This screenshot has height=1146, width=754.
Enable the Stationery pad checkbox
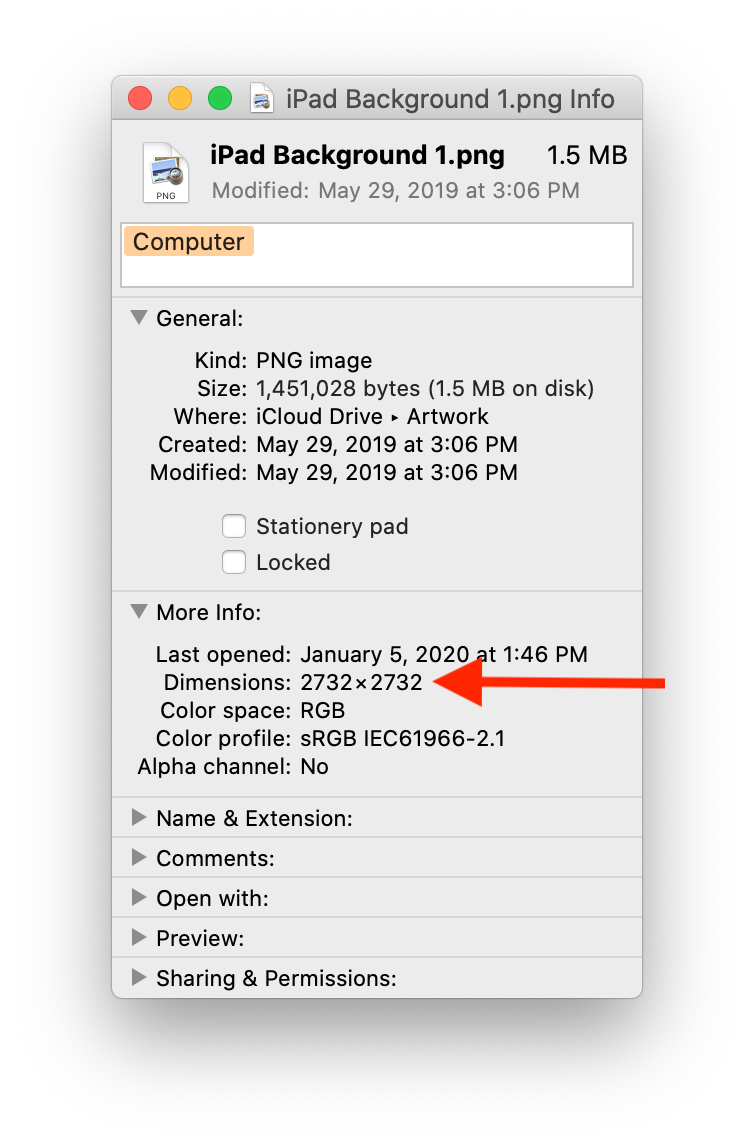[234, 526]
